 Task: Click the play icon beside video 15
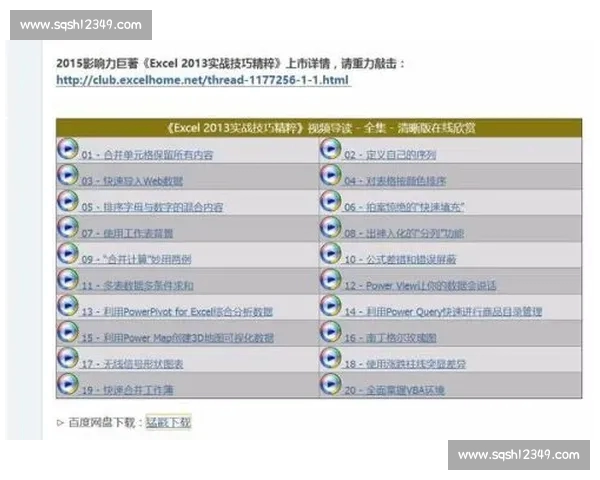pyautogui.click(x=68, y=331)
